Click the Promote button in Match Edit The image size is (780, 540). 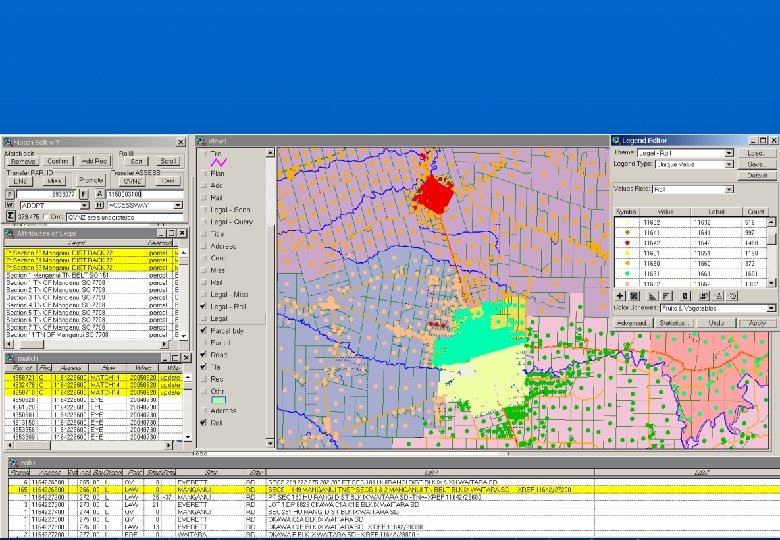(x=91, y=180)
